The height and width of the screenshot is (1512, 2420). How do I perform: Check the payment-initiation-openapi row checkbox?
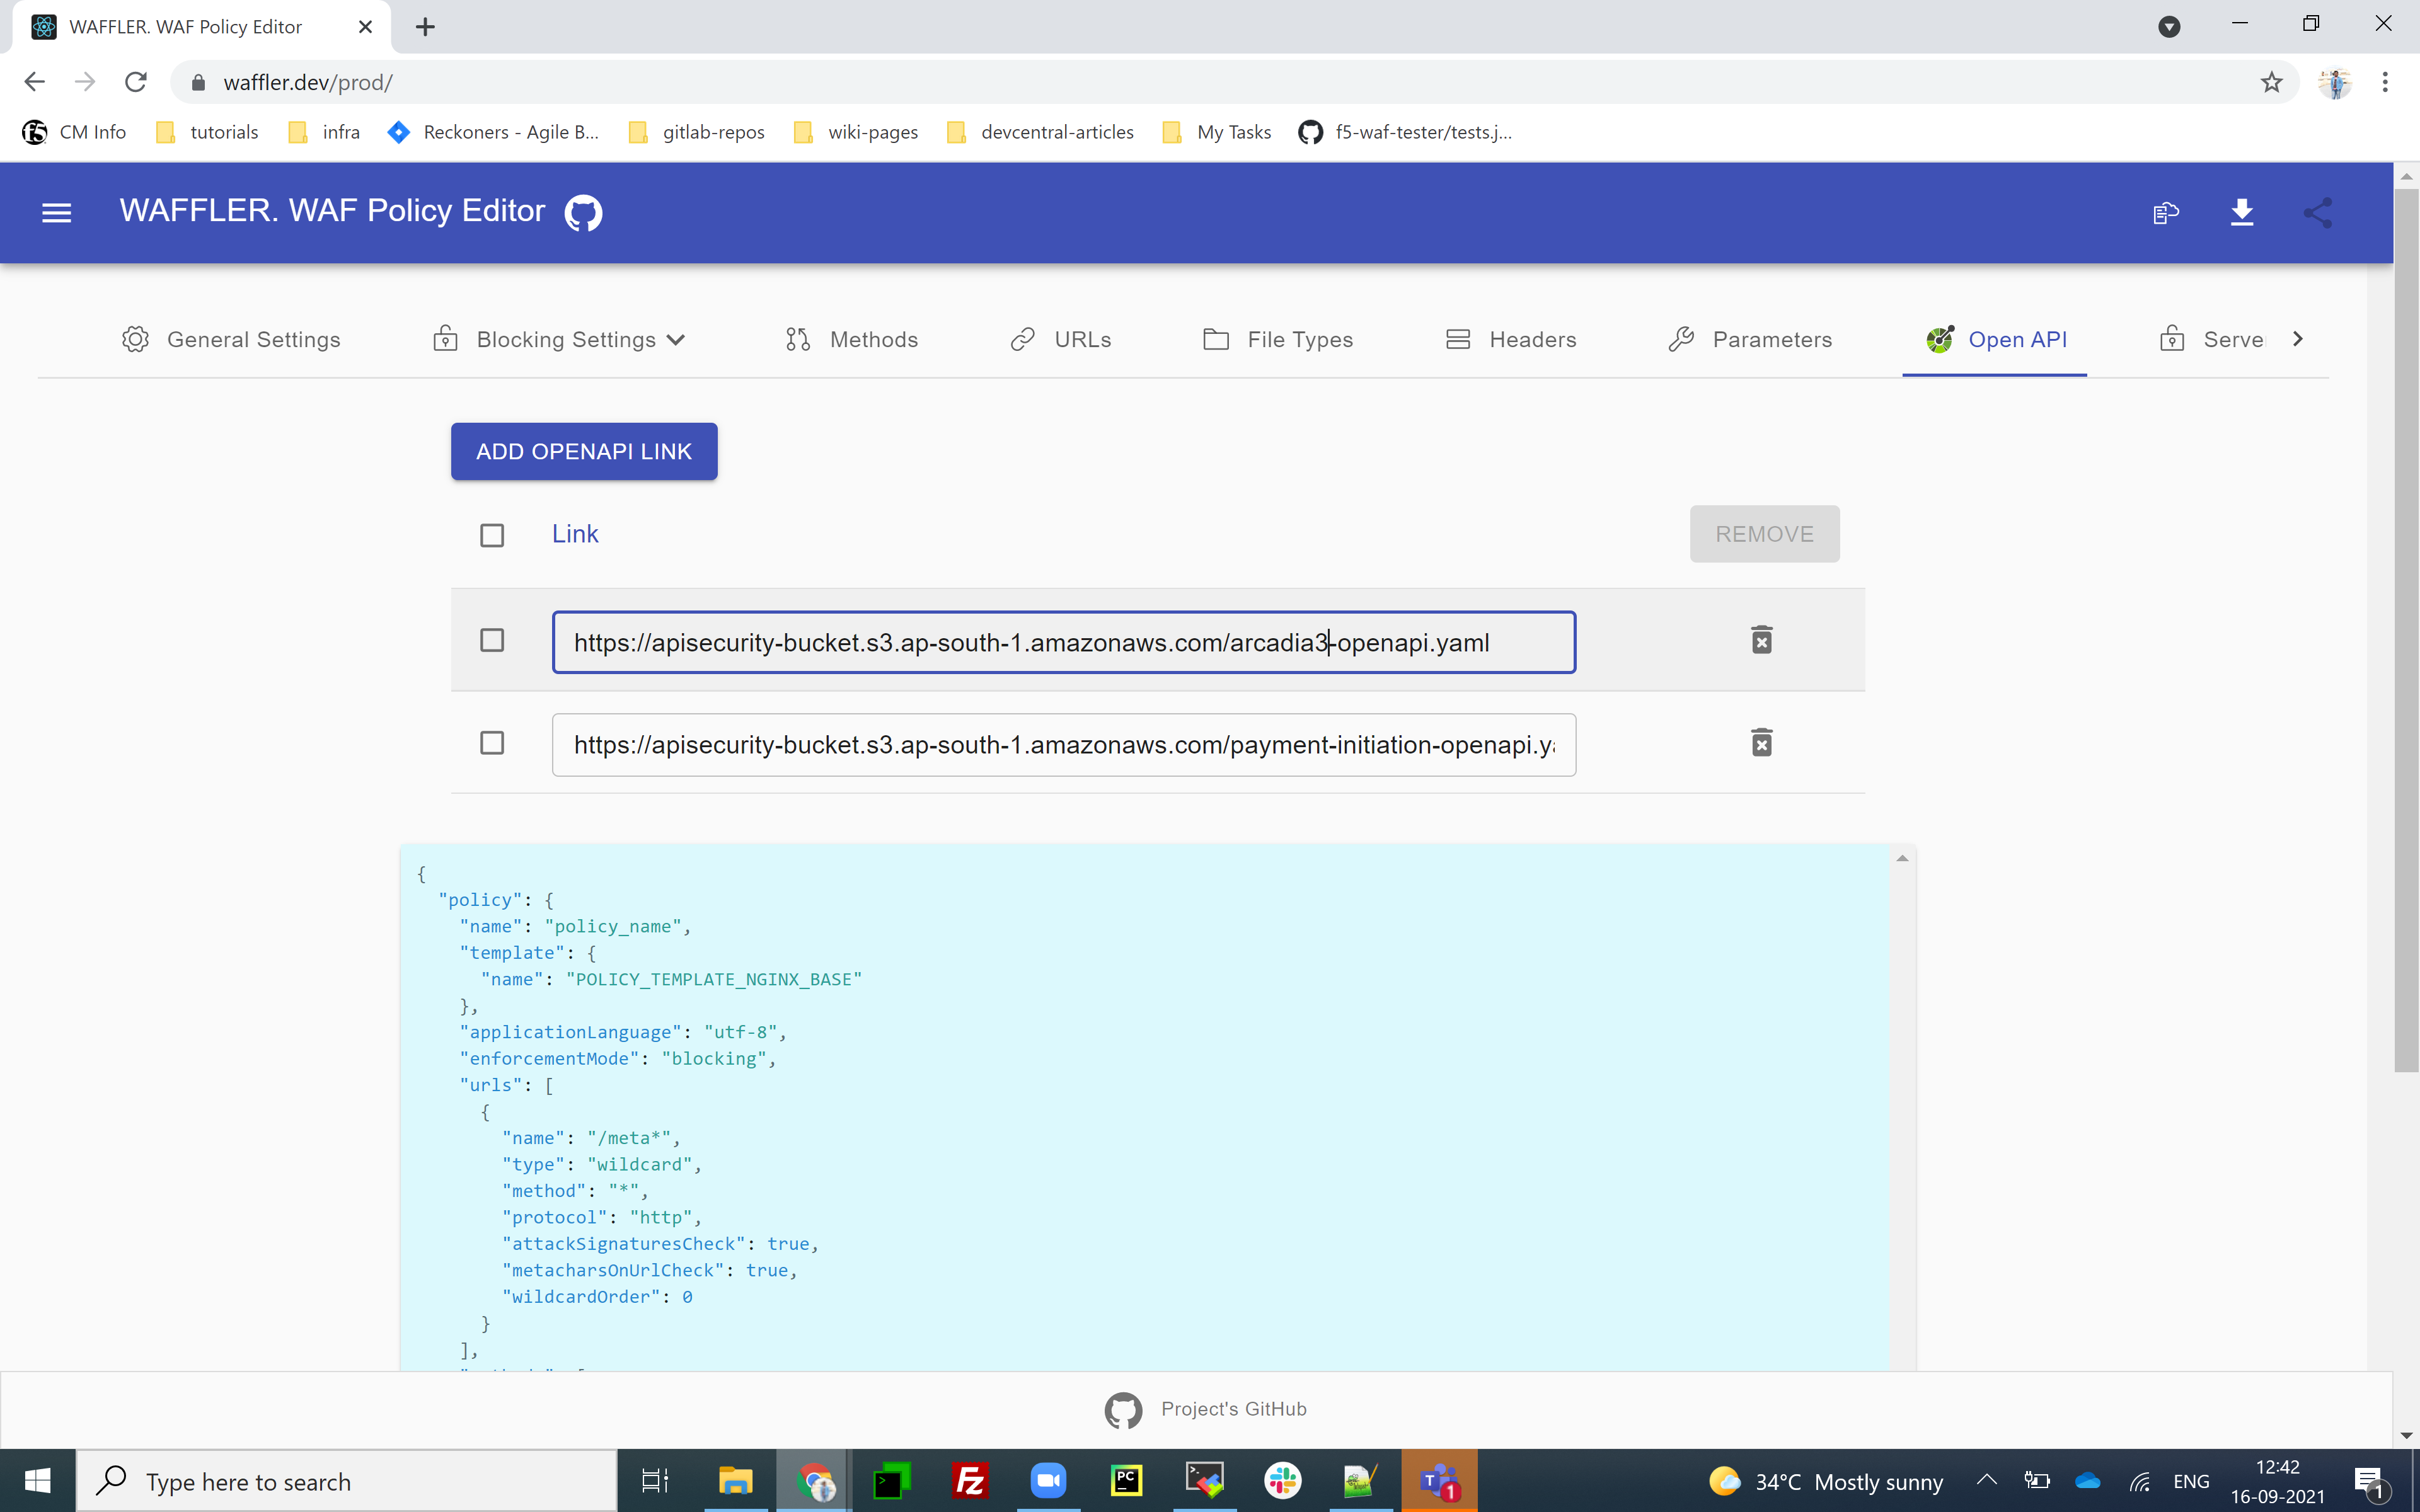point(492,743)
